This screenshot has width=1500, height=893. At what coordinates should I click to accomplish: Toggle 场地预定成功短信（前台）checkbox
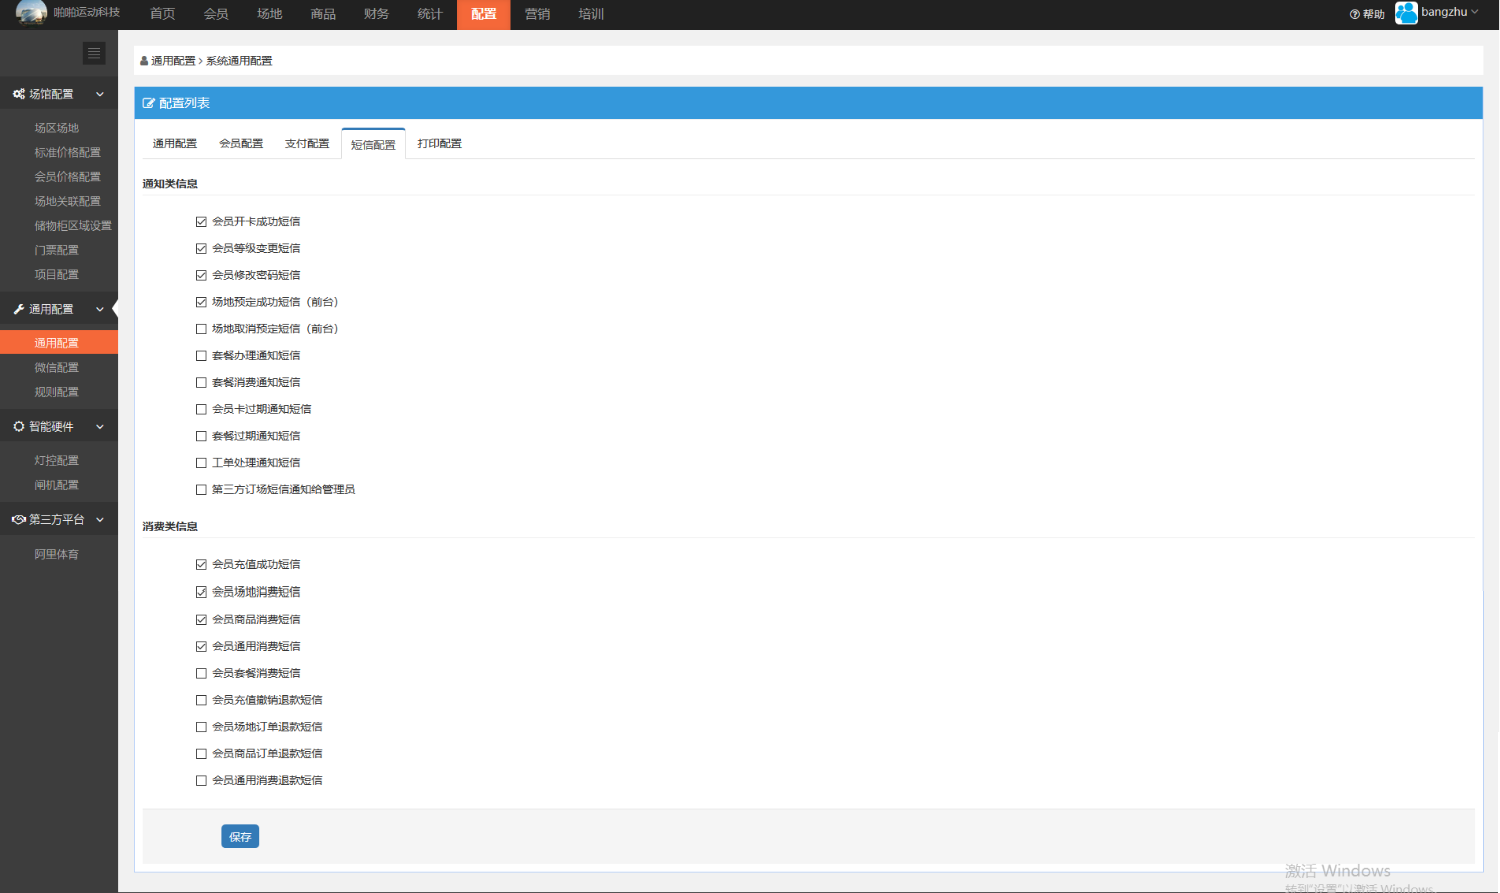coord(201,302)
